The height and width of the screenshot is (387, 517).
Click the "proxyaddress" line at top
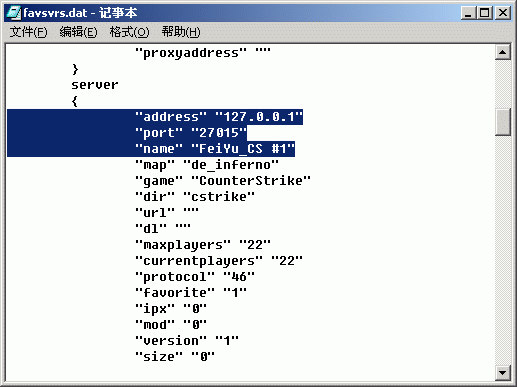click(x=203, y=53)
